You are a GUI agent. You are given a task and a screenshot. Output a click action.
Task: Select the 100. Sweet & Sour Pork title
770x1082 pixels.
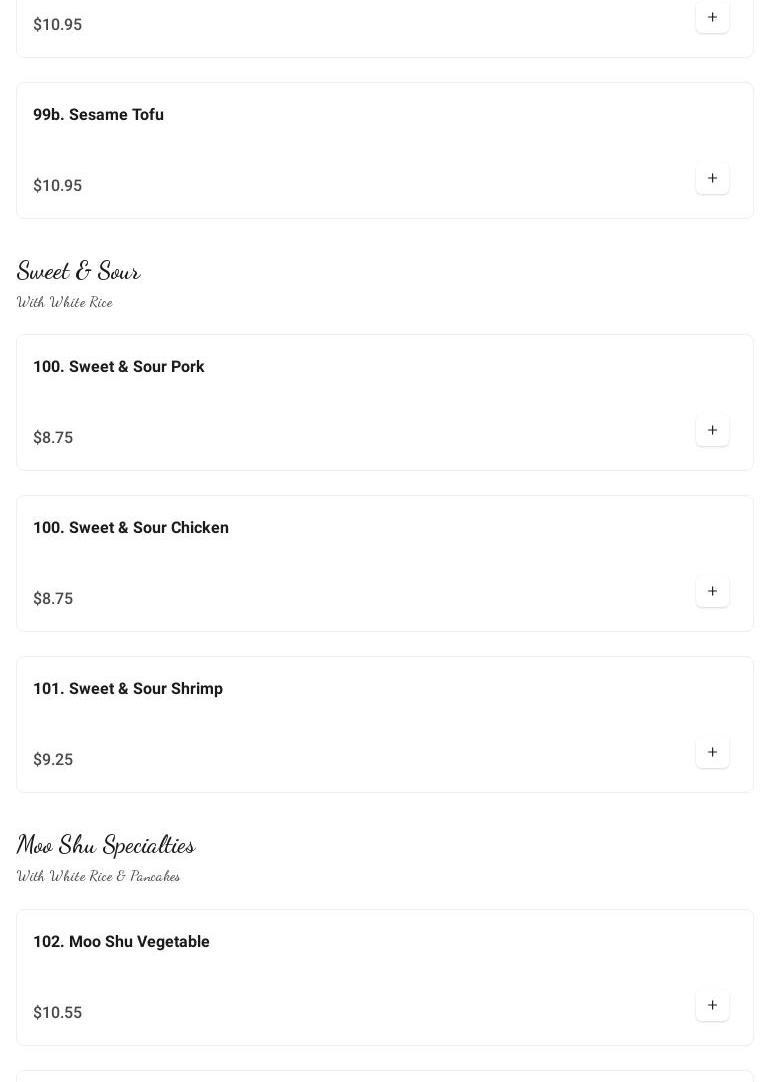118,367
